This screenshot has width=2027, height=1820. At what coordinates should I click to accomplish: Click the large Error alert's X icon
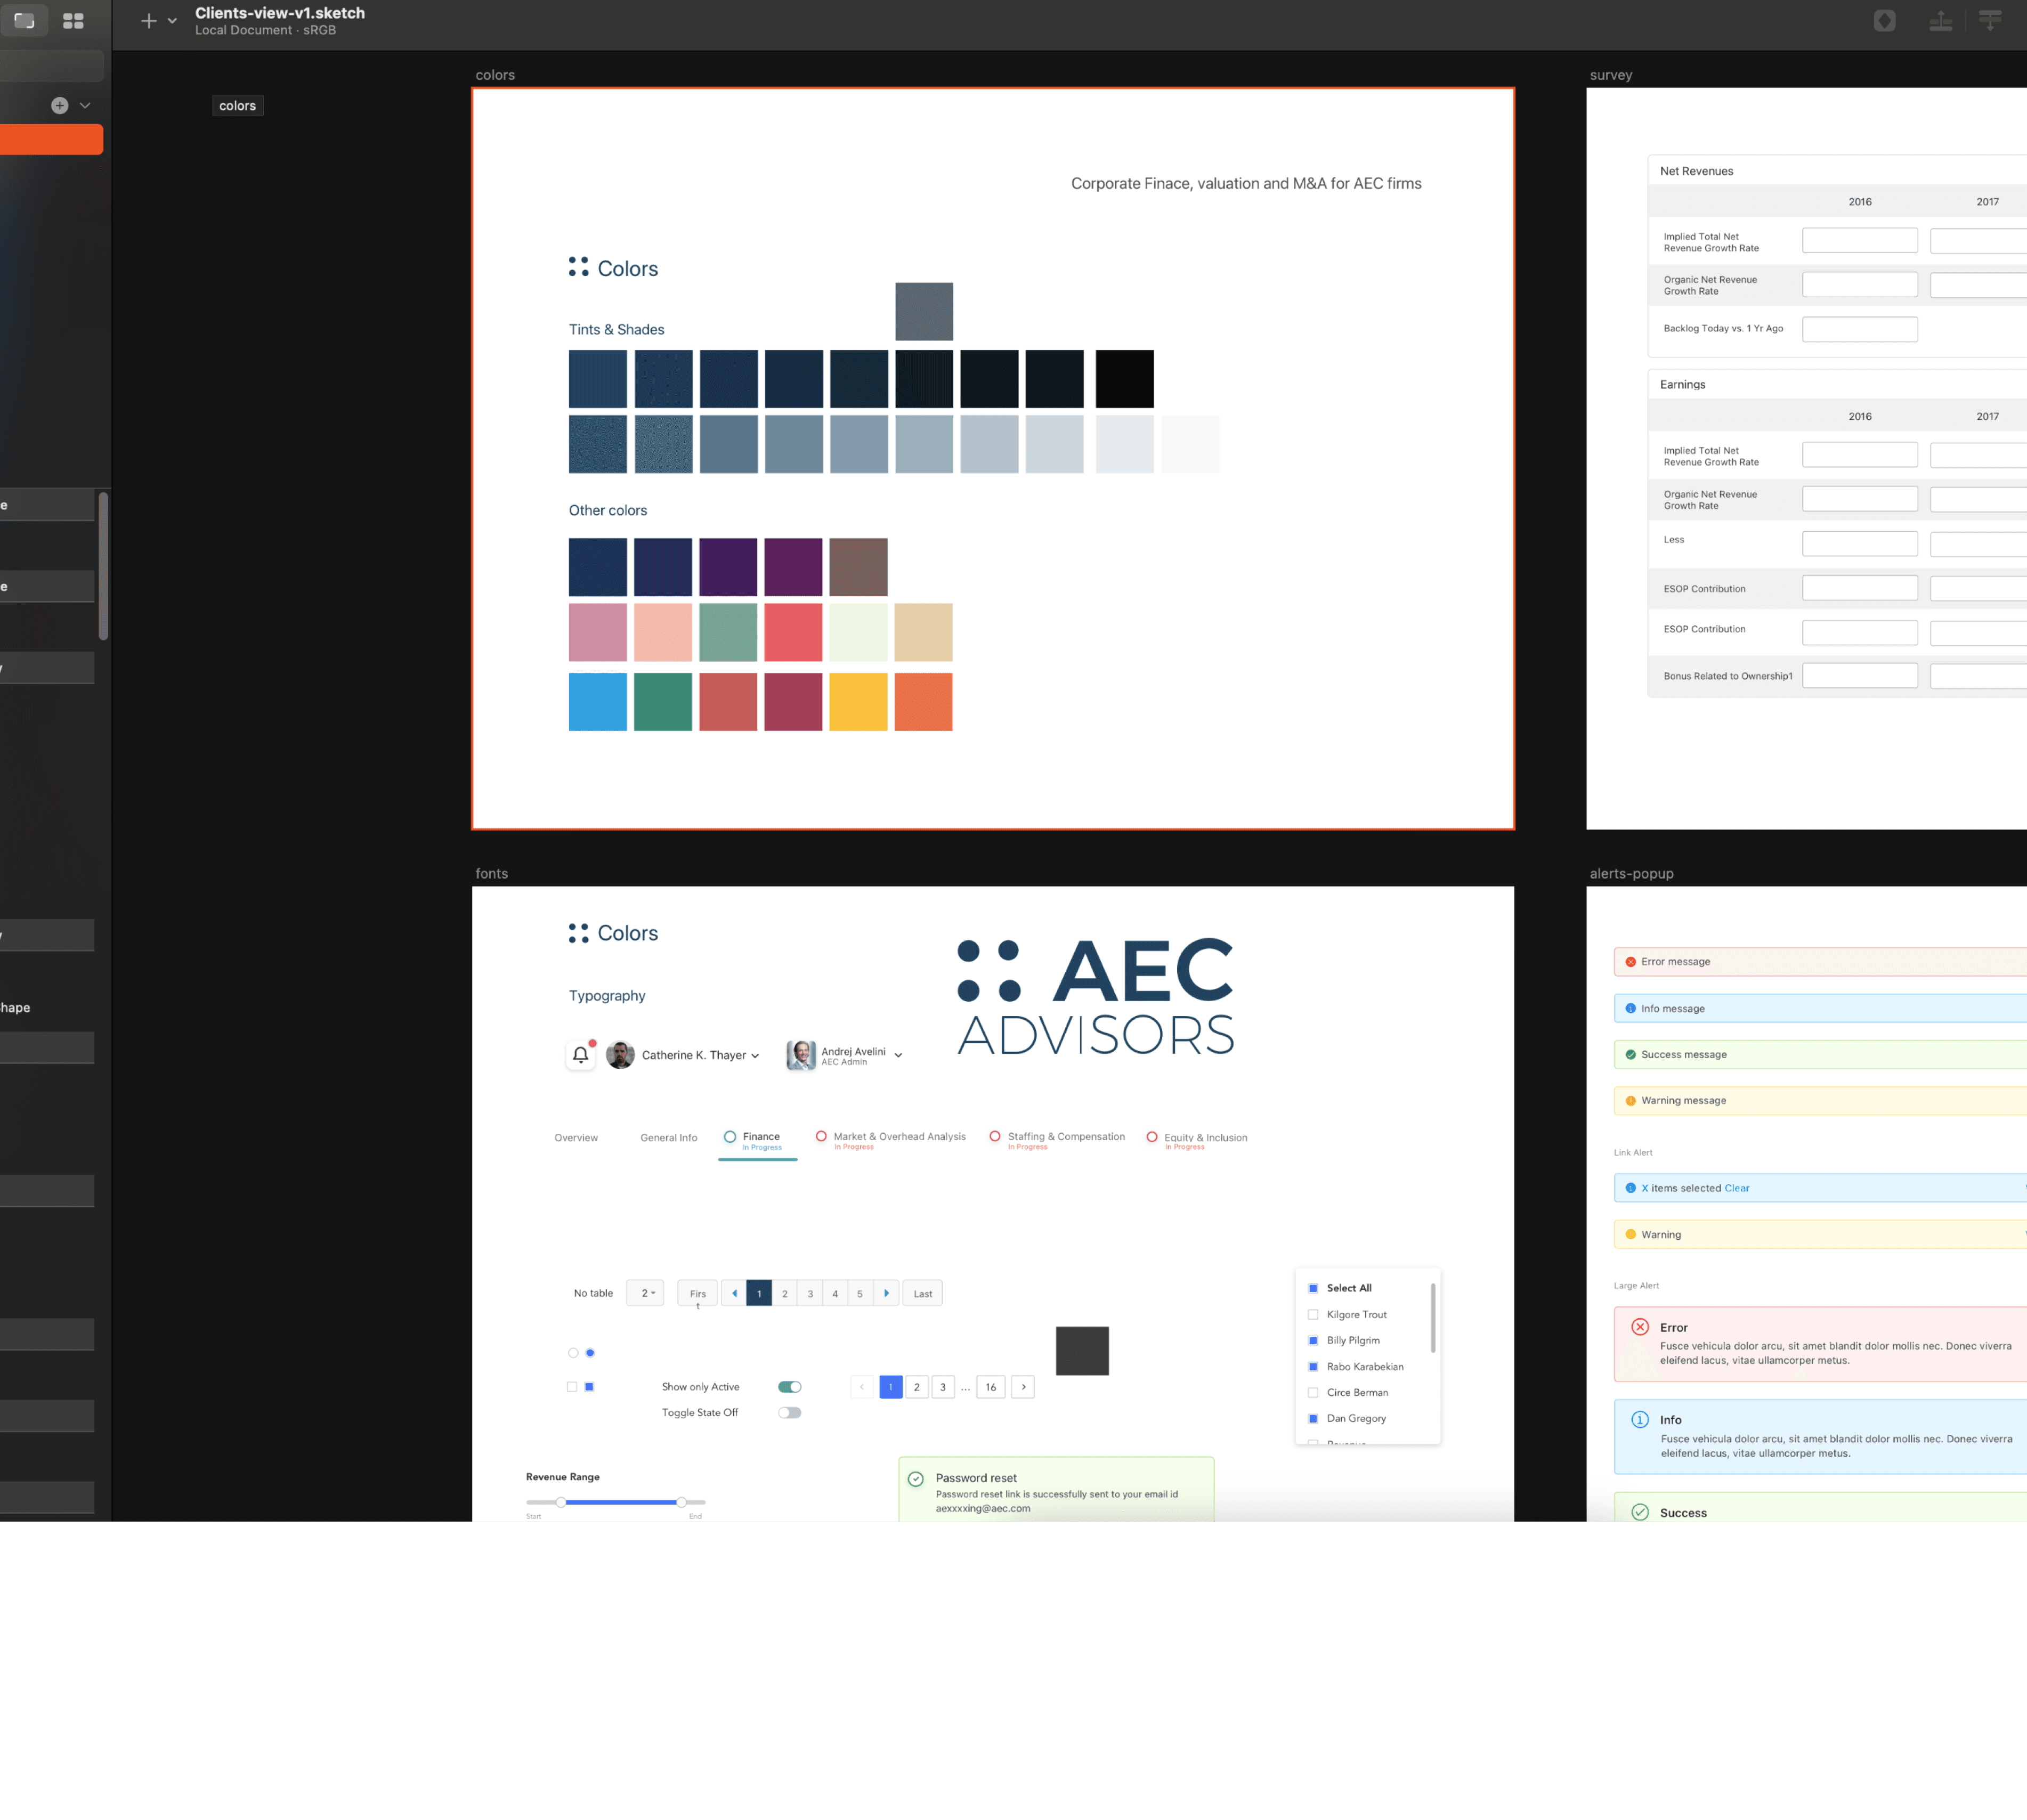pyautogui.click(x=1640, y=1327)
